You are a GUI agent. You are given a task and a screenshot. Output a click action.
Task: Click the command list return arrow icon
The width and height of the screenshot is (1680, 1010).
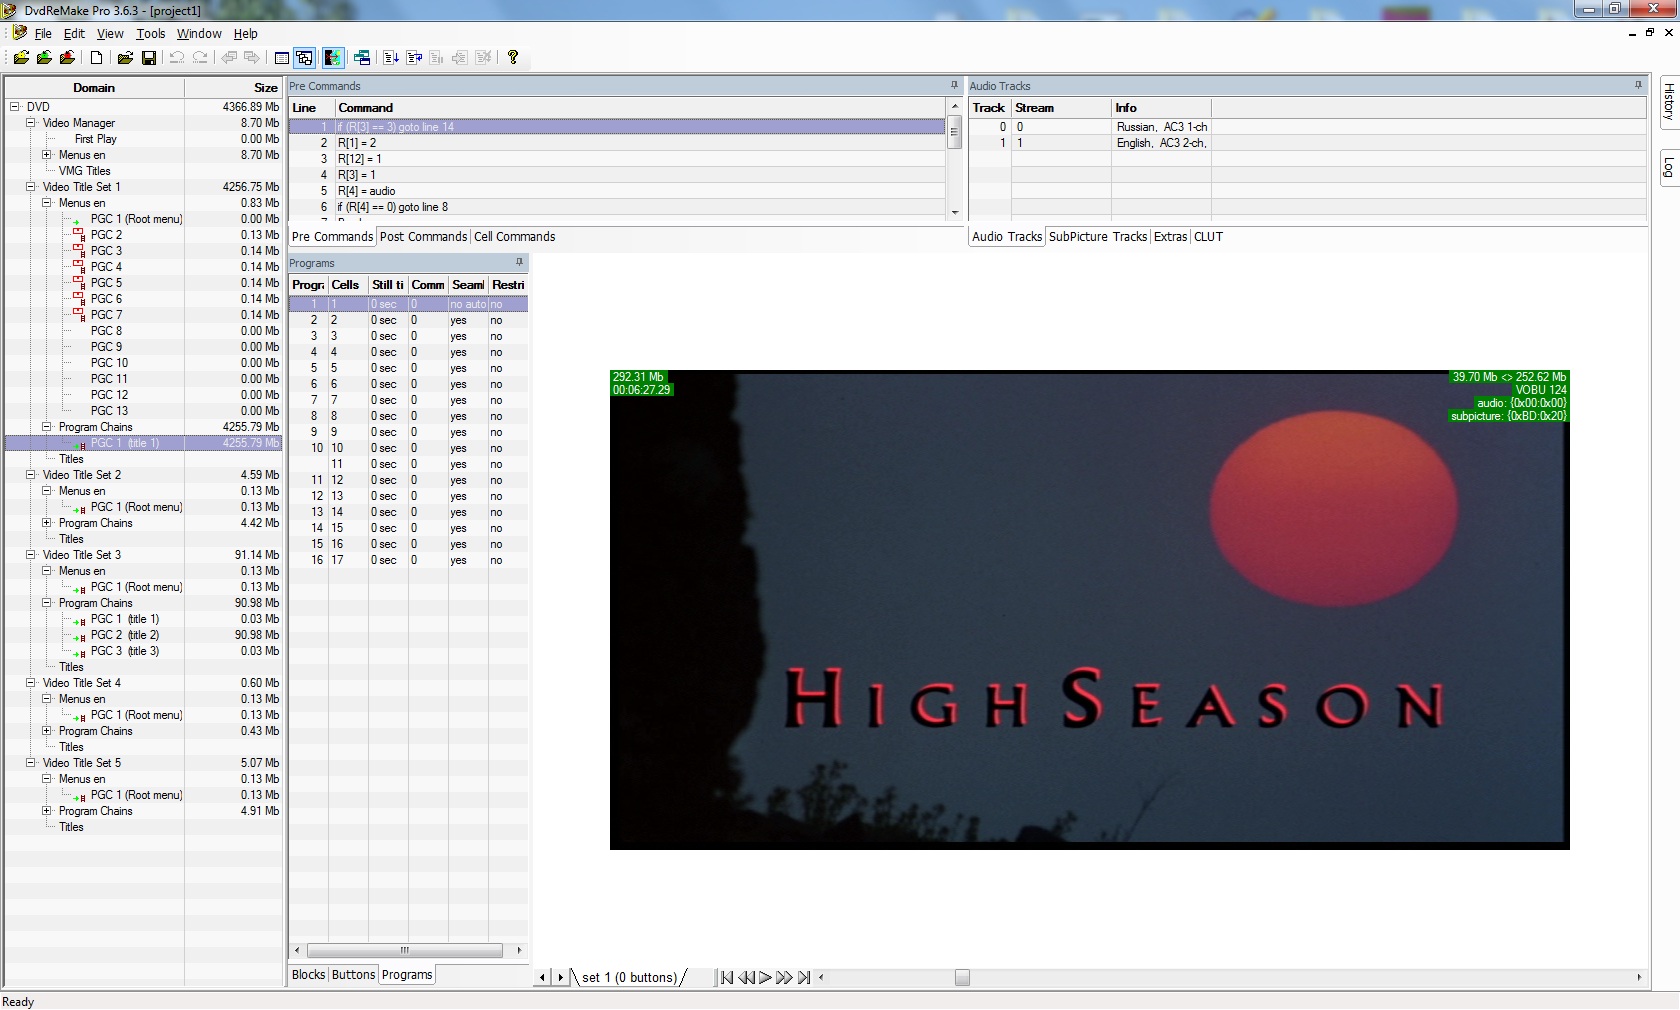tap(414, 58)
